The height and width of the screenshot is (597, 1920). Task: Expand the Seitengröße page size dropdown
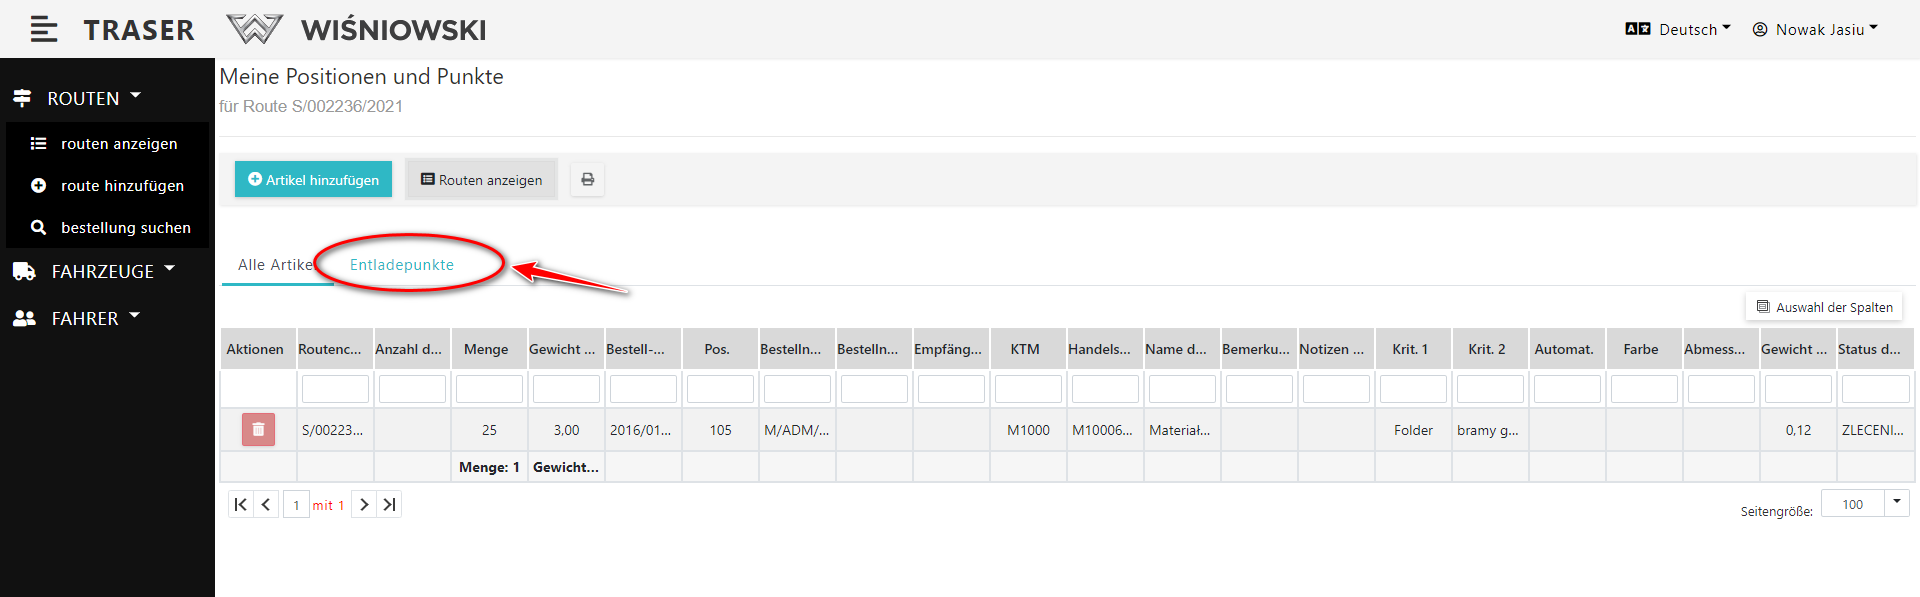point(1896,503)
